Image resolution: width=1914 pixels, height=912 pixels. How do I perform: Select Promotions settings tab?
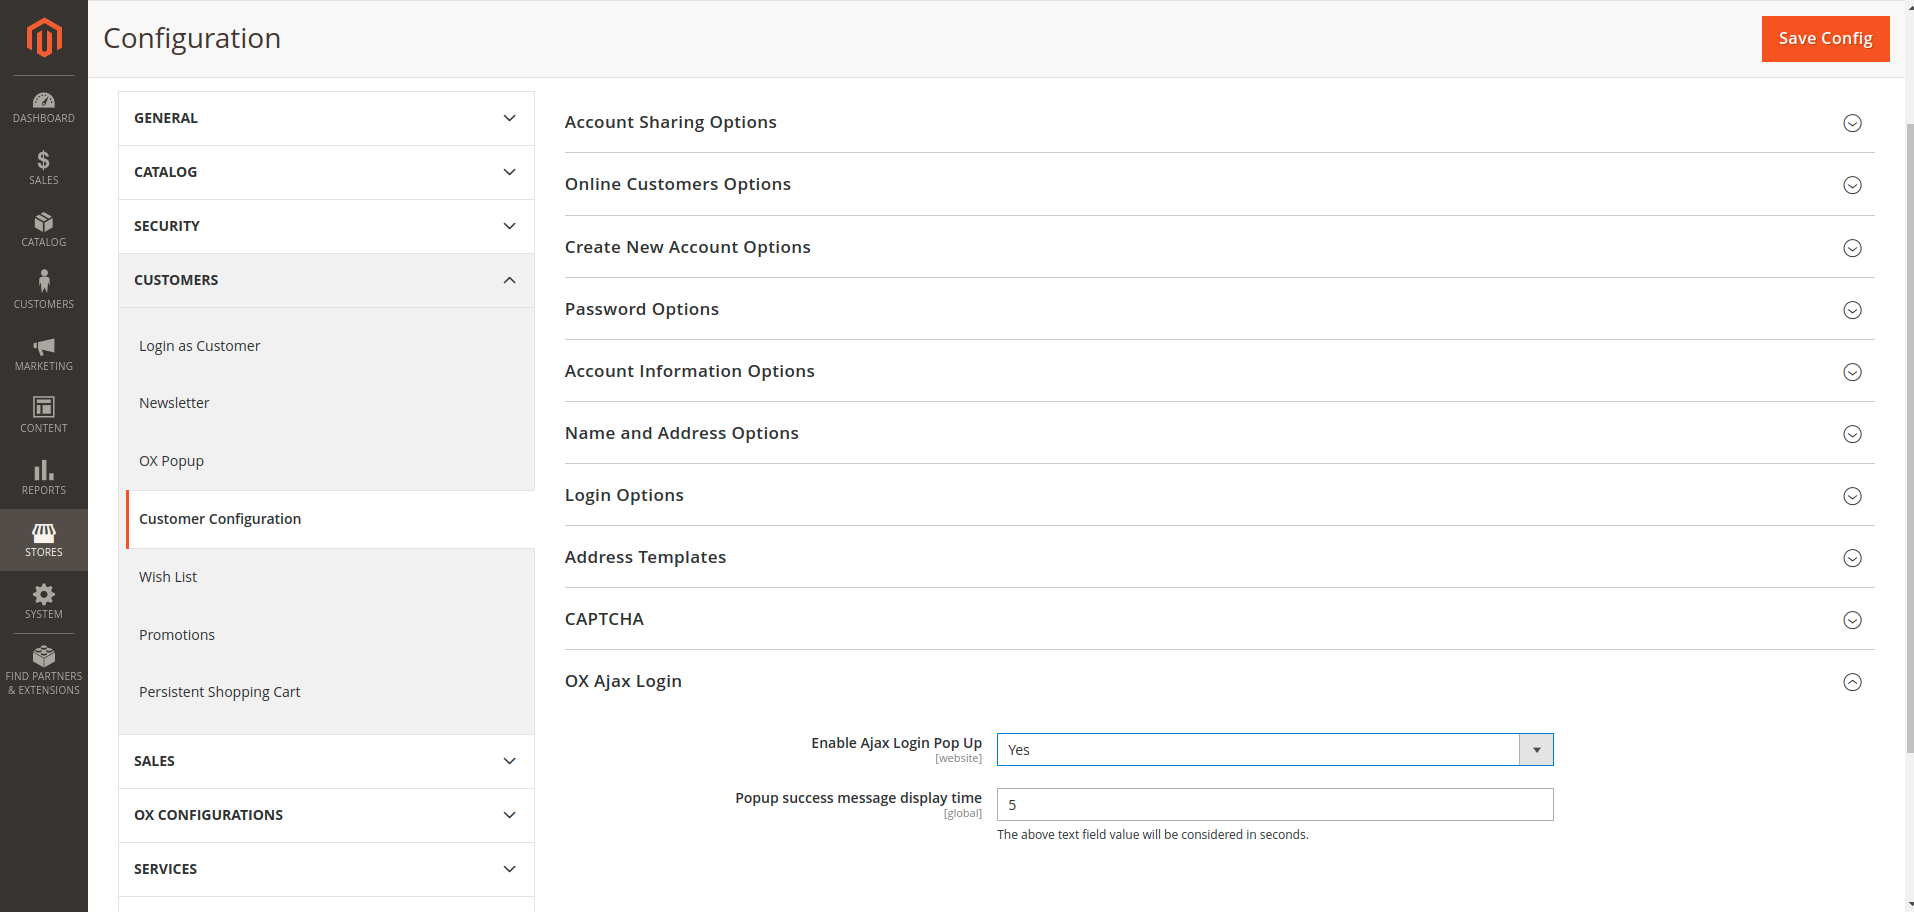click(x=177, y=635)
